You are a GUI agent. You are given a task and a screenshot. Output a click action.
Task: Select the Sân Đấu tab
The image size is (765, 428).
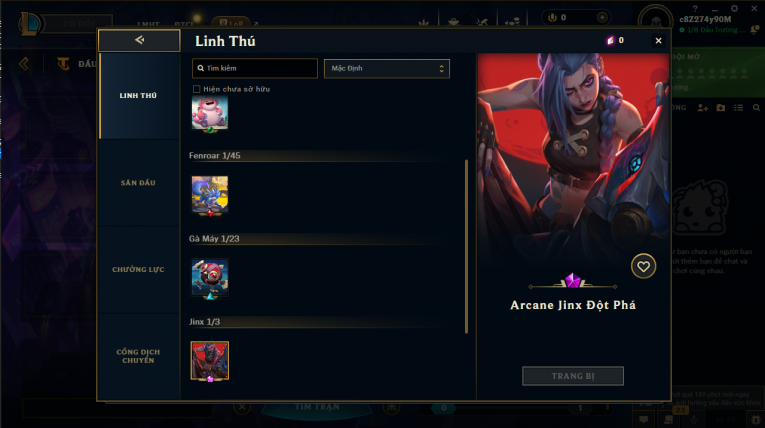pyautogui.click(x=139, y=183)
